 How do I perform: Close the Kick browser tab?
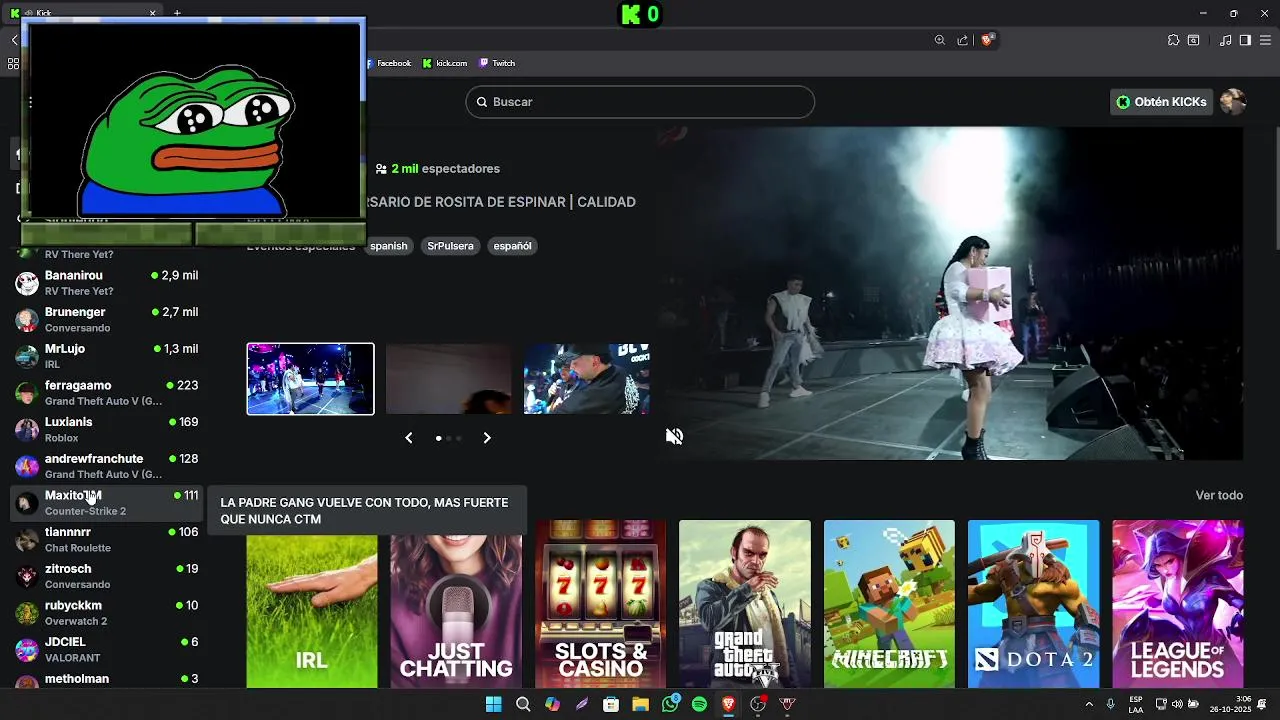[153, 13]
